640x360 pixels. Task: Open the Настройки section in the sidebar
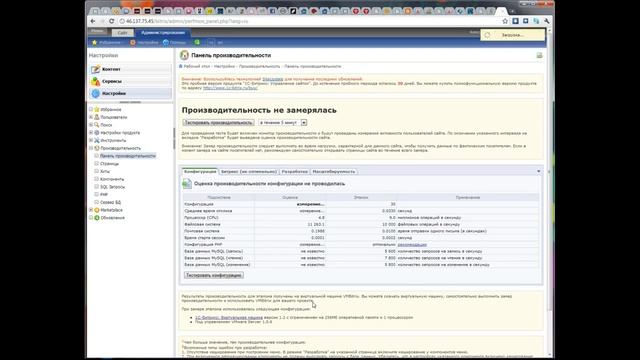[131, 93]
